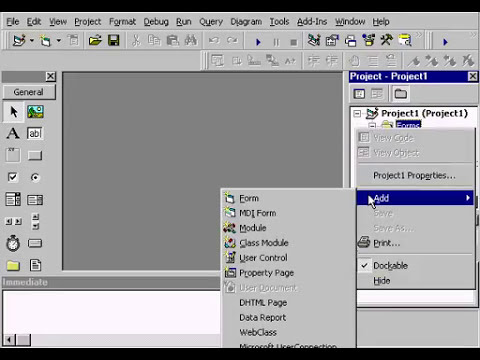This screenshot has width=480, height=360.
Task: Click the Save Project toolbar icon
Action: click(x=114, y=41)
